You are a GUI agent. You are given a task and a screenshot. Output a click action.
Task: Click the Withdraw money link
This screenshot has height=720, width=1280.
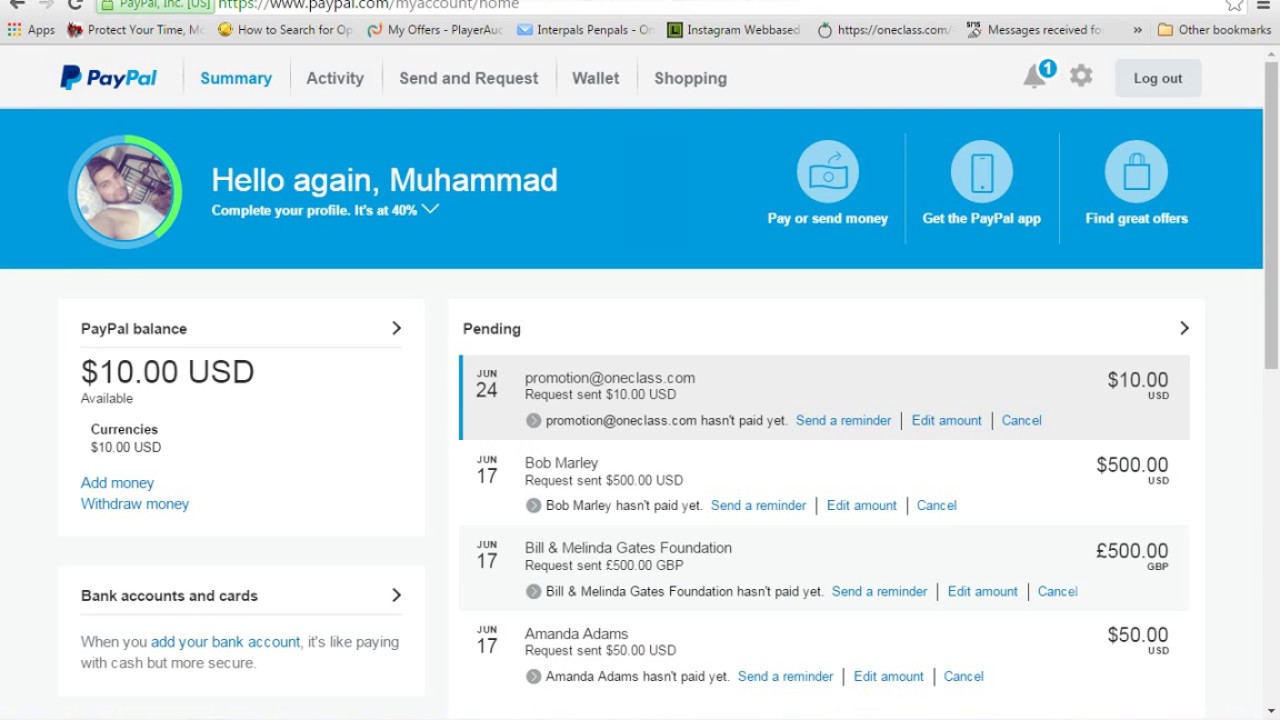tap(135, 504)
